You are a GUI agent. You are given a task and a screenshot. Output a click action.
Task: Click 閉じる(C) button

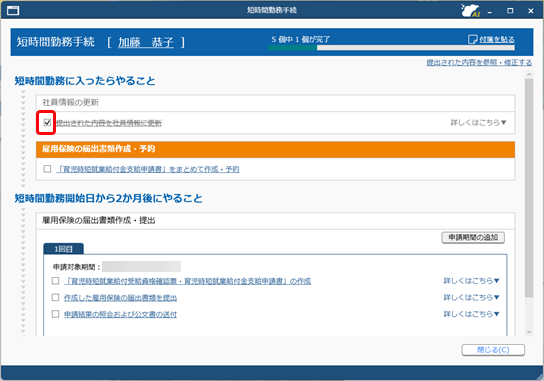click(x=493, y=350)
